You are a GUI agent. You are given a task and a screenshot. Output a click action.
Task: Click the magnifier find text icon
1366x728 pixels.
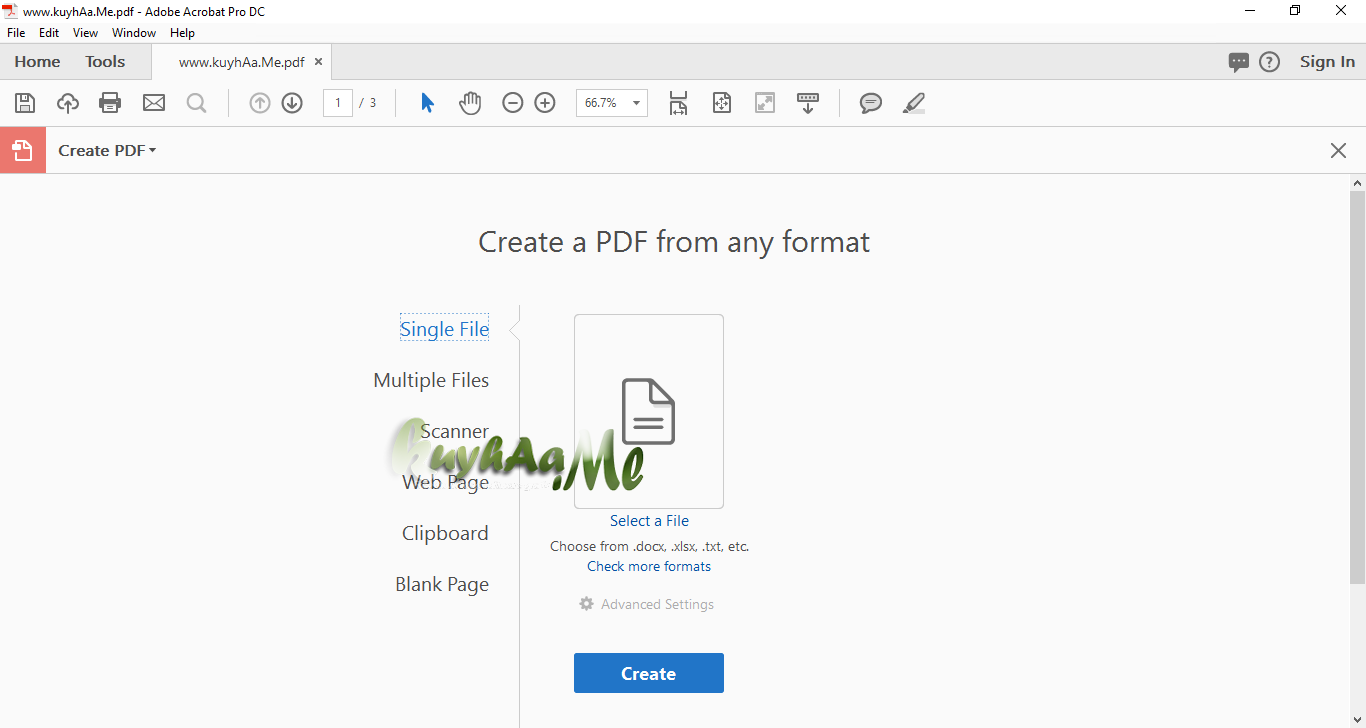tap(196, 103)
